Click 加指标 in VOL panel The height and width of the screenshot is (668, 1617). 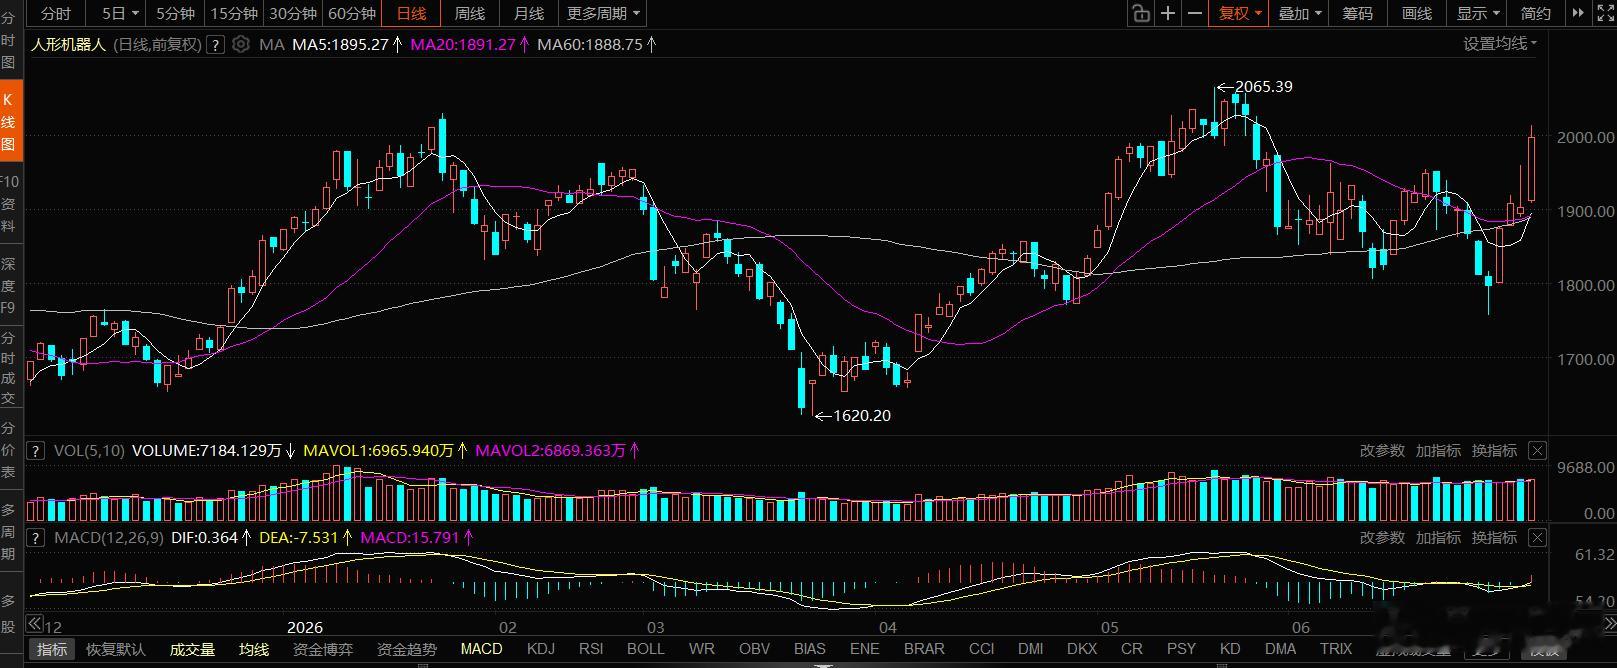pyautogui.click(x=1438, y=451)
